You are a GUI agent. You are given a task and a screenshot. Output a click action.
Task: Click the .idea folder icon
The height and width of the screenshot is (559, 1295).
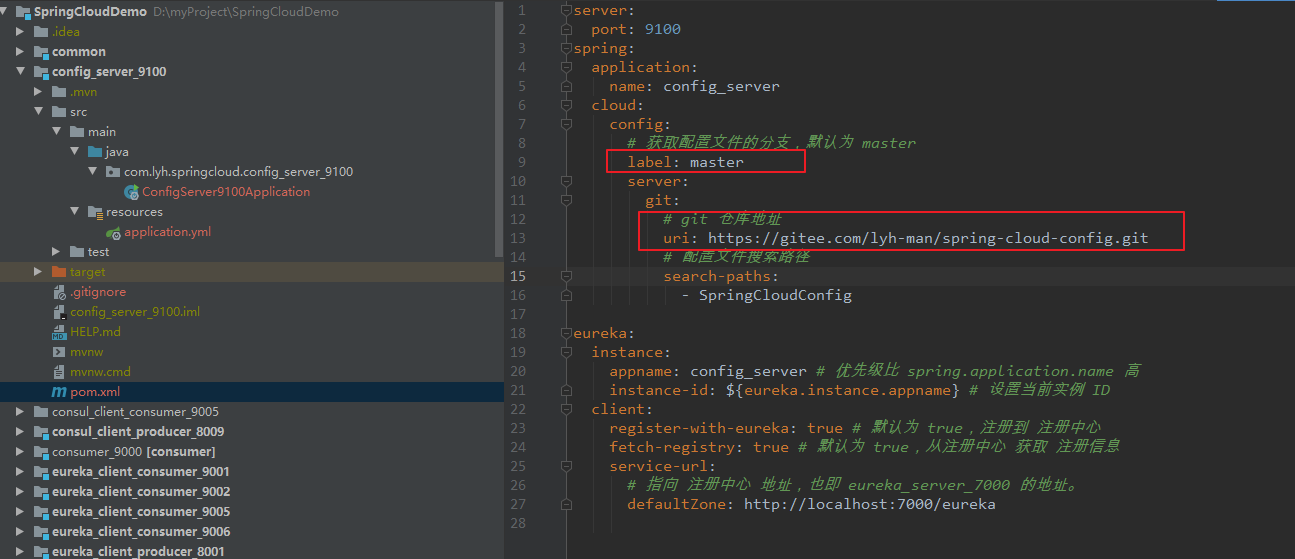pos(41,32)
